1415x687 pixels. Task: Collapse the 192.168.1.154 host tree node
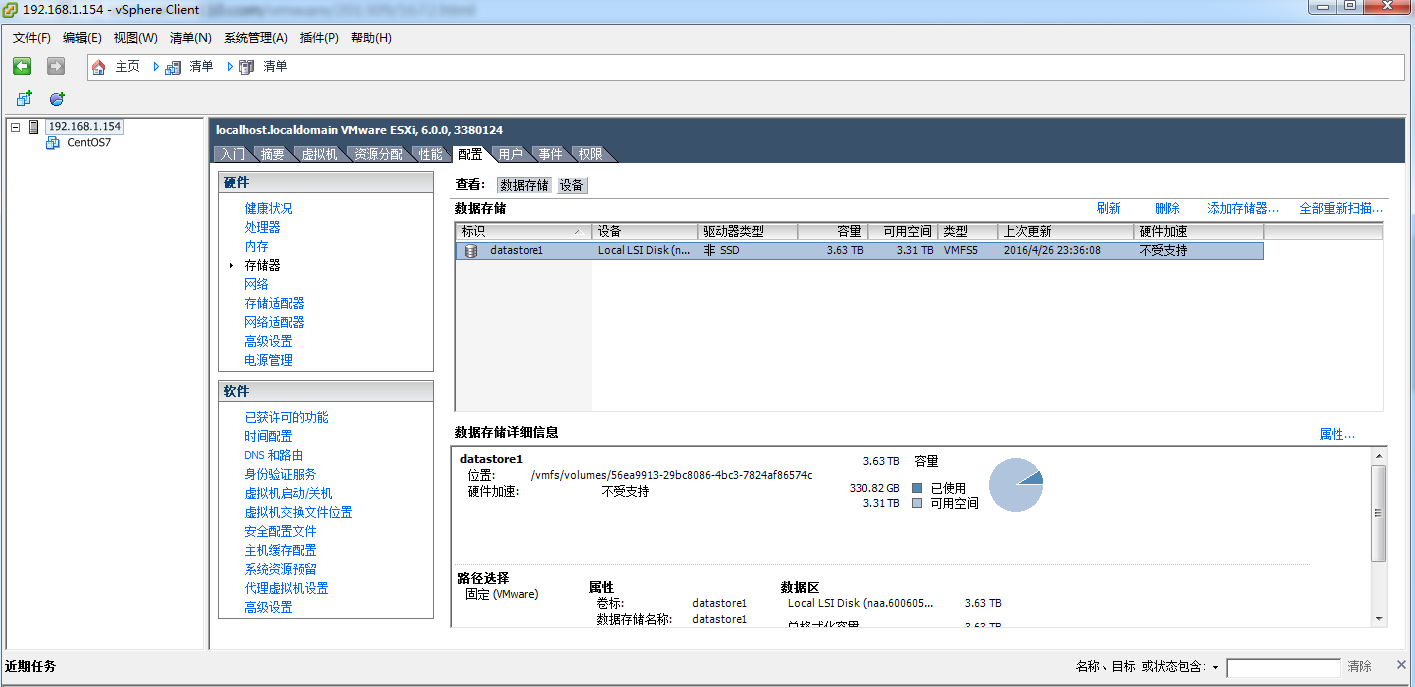coord(16,127)
